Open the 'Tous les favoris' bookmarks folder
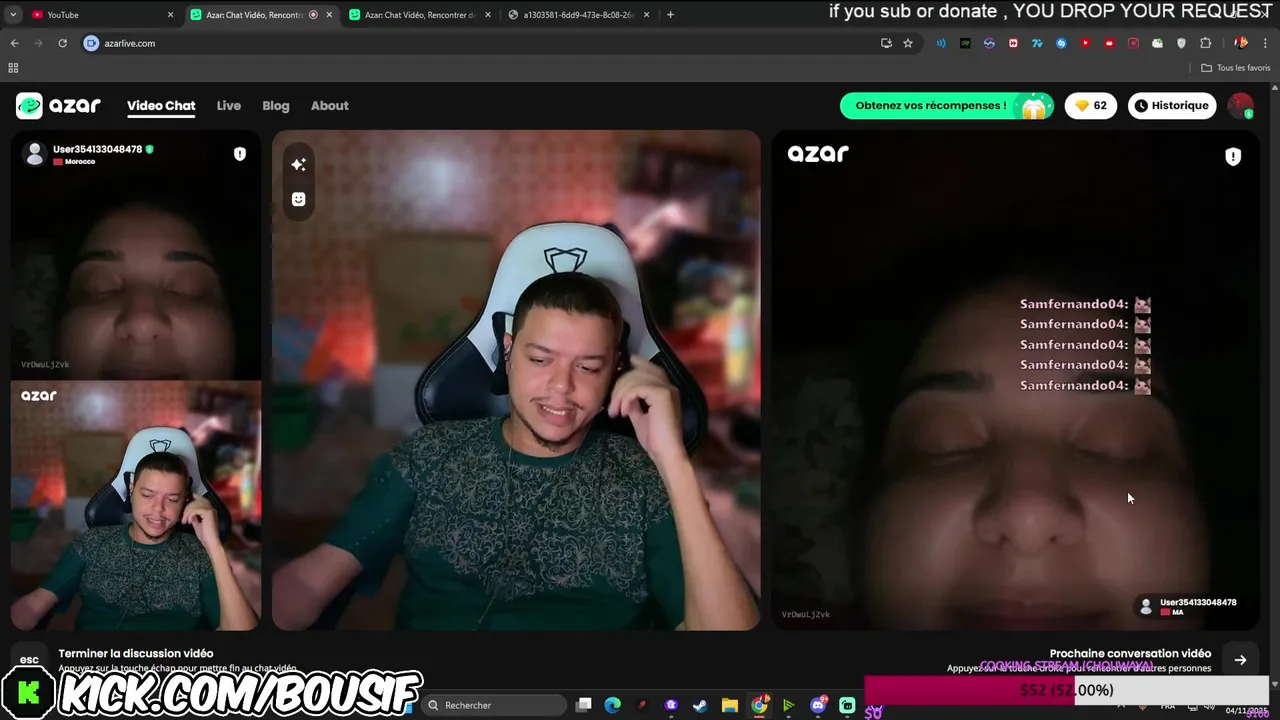The width and height of the screenshot is (1280, 720). pos(1235,68)
